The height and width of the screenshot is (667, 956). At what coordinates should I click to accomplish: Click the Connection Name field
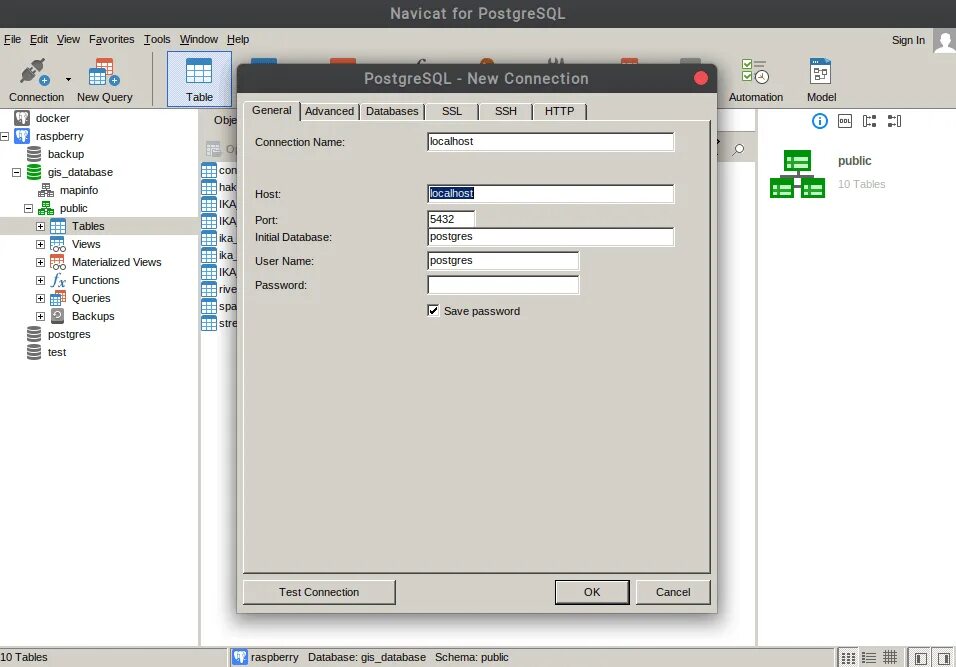551,141
